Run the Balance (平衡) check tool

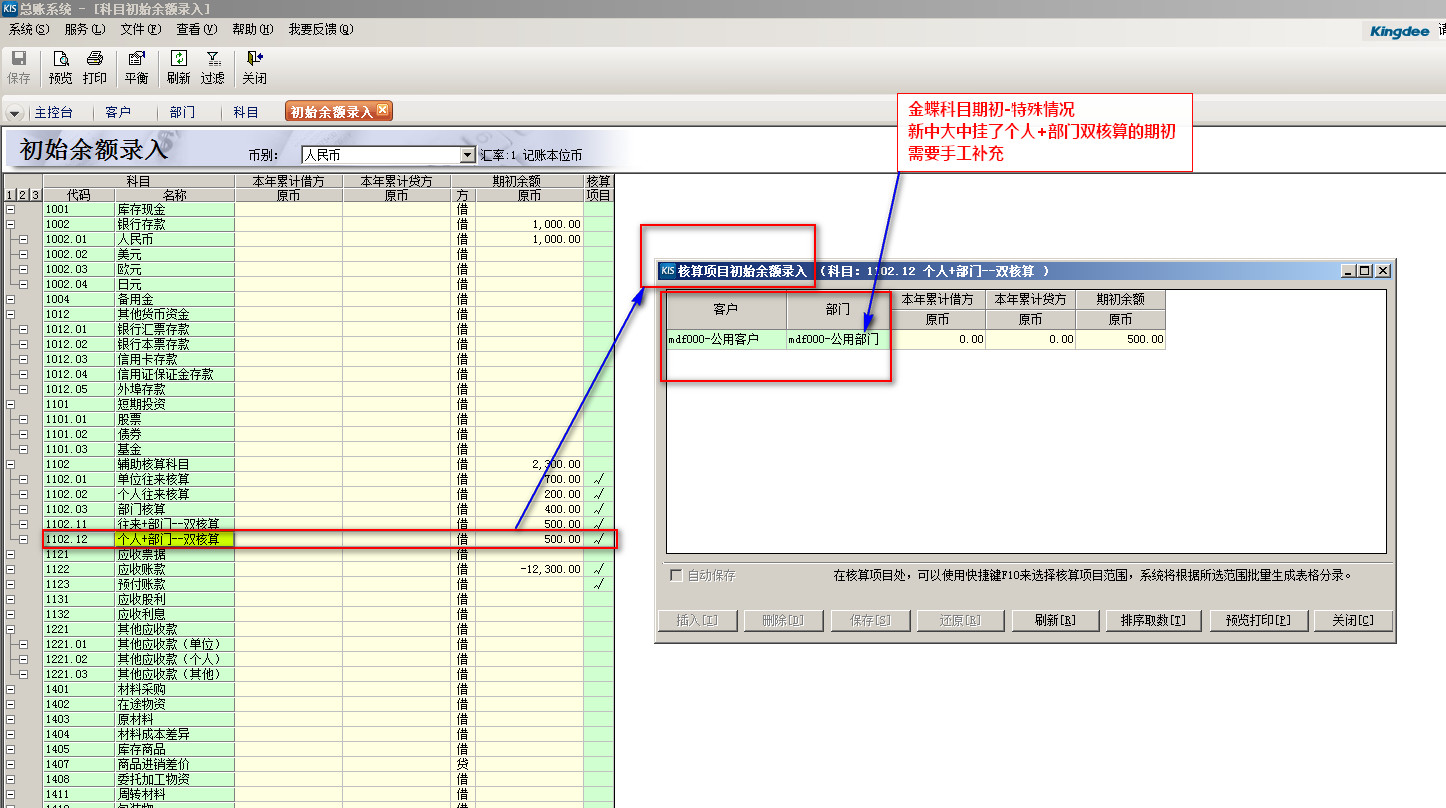(x=137, y=67)
